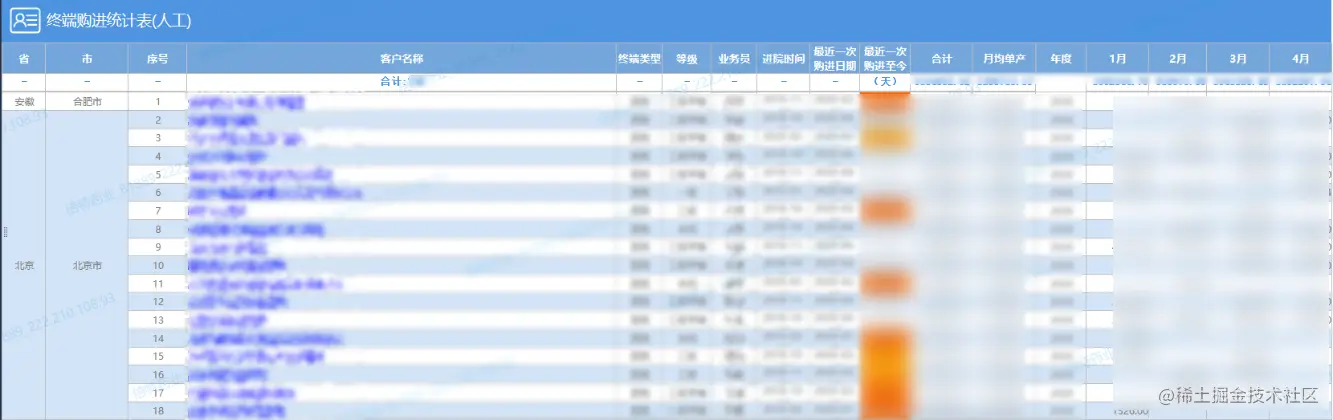The height and width of the screenshot is (420, 1333).
Task: Select the 安徽 province cell
Action: point(24,102)
